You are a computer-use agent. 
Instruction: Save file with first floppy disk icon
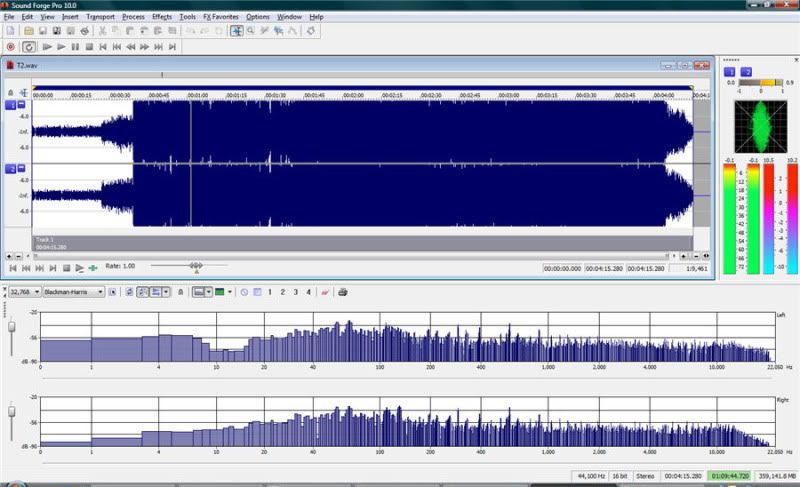pyautogui.click(x=43, y=31)
